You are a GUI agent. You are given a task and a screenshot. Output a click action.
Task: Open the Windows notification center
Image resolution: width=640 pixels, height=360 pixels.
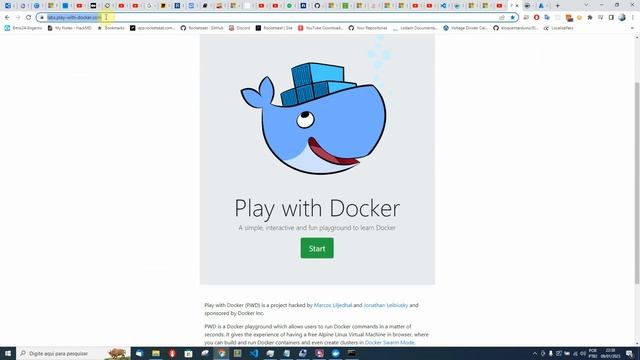point(629,353)
